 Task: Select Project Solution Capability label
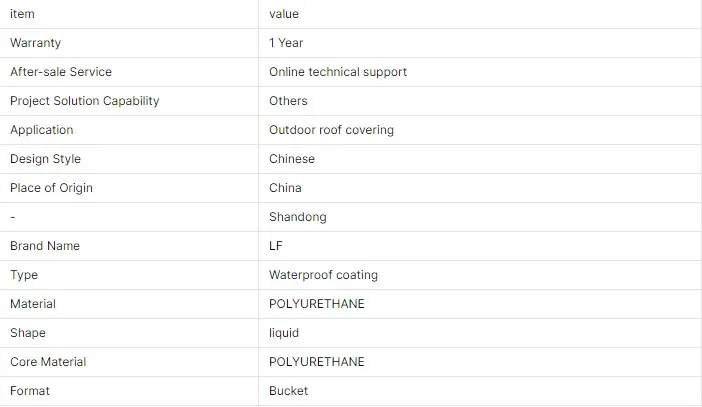coord(84,101)
